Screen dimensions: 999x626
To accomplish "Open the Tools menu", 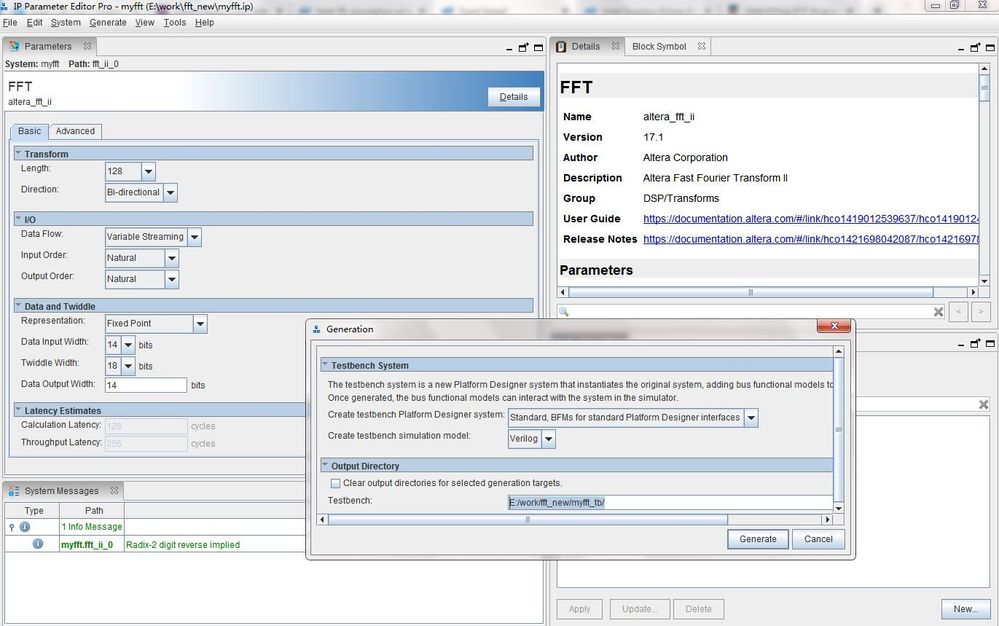I will tap(175, 22).
